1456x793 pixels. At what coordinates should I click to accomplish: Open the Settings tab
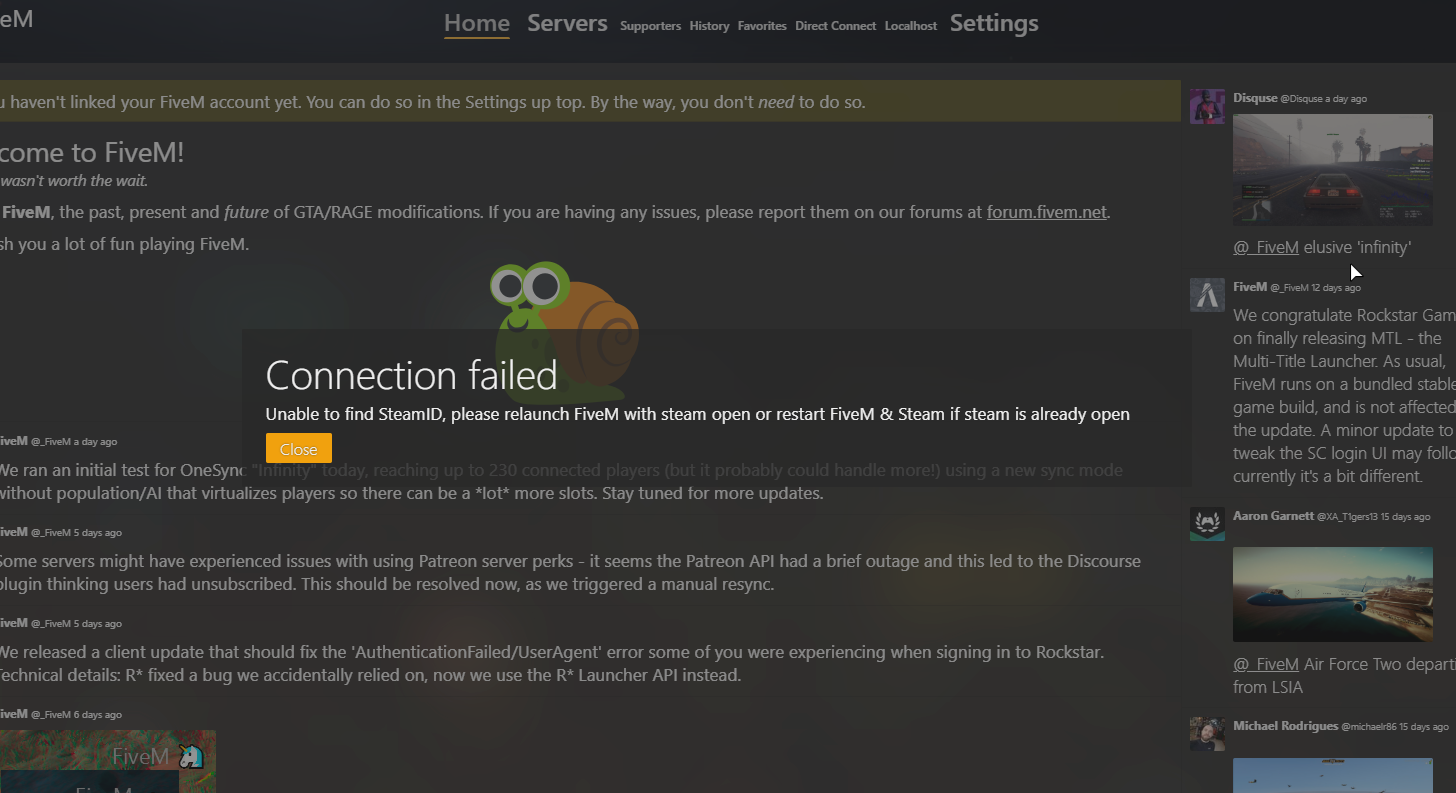[x=994, y=23]
